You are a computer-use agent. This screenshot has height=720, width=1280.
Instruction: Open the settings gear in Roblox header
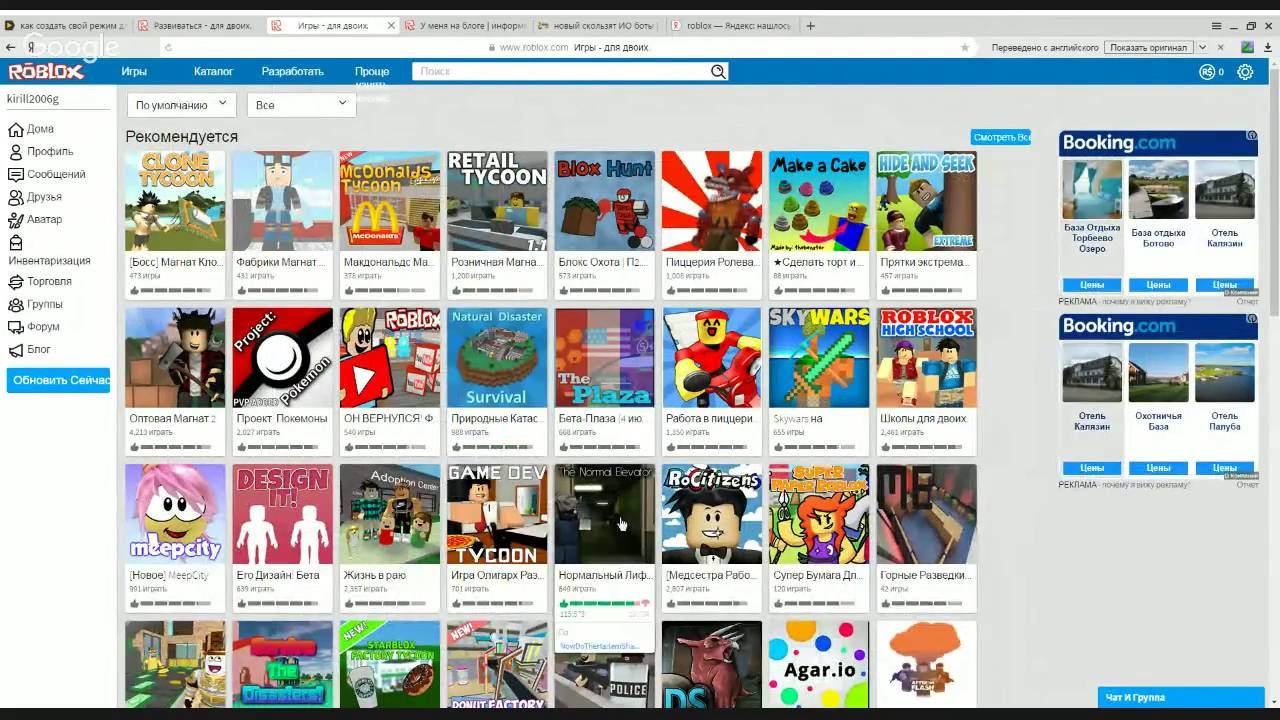pos(1245,72)
